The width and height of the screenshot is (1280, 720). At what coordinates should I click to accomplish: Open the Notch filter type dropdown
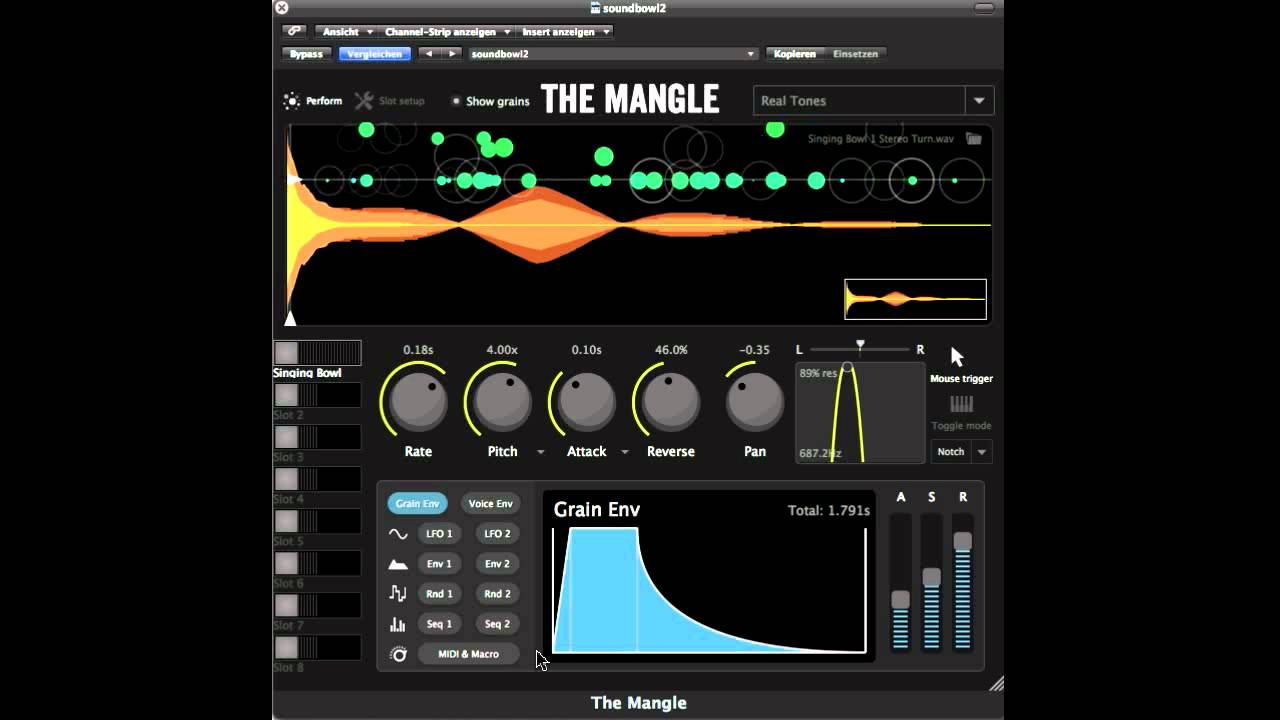point(961,452)
